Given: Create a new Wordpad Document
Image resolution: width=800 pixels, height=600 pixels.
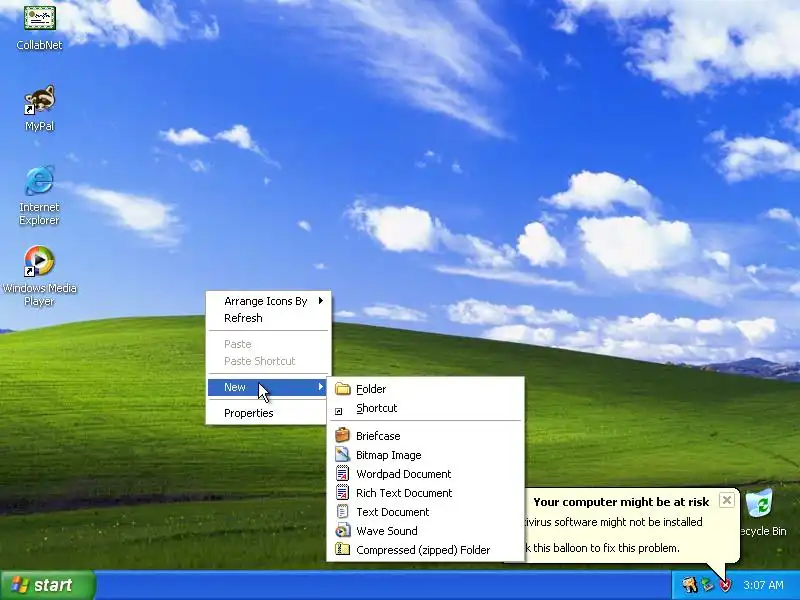Looking at the screenshot, I should tap(426, 473).
